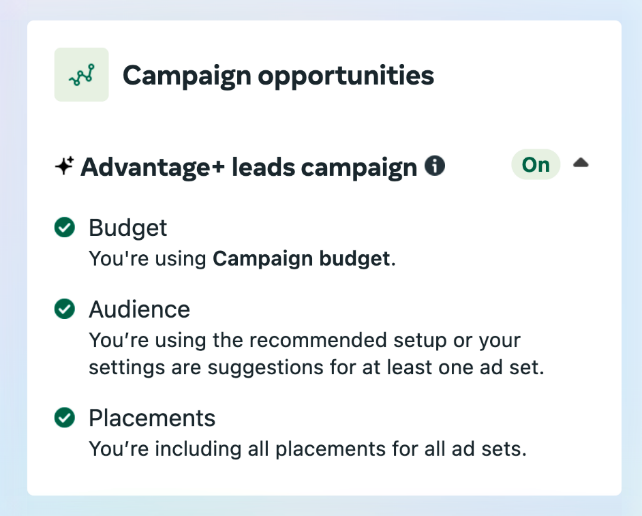Image resolution: width=642 pixels, height=516 pixels.
Task: Open the Advantage+ leads campaign info icon
Action: 434,166
